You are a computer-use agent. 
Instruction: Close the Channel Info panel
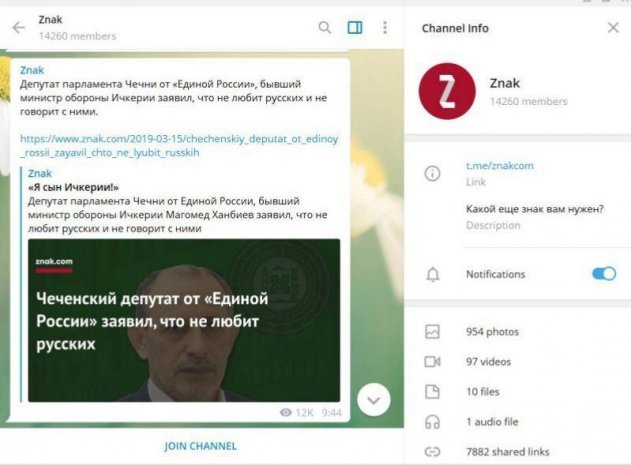[x=613, y=28]
